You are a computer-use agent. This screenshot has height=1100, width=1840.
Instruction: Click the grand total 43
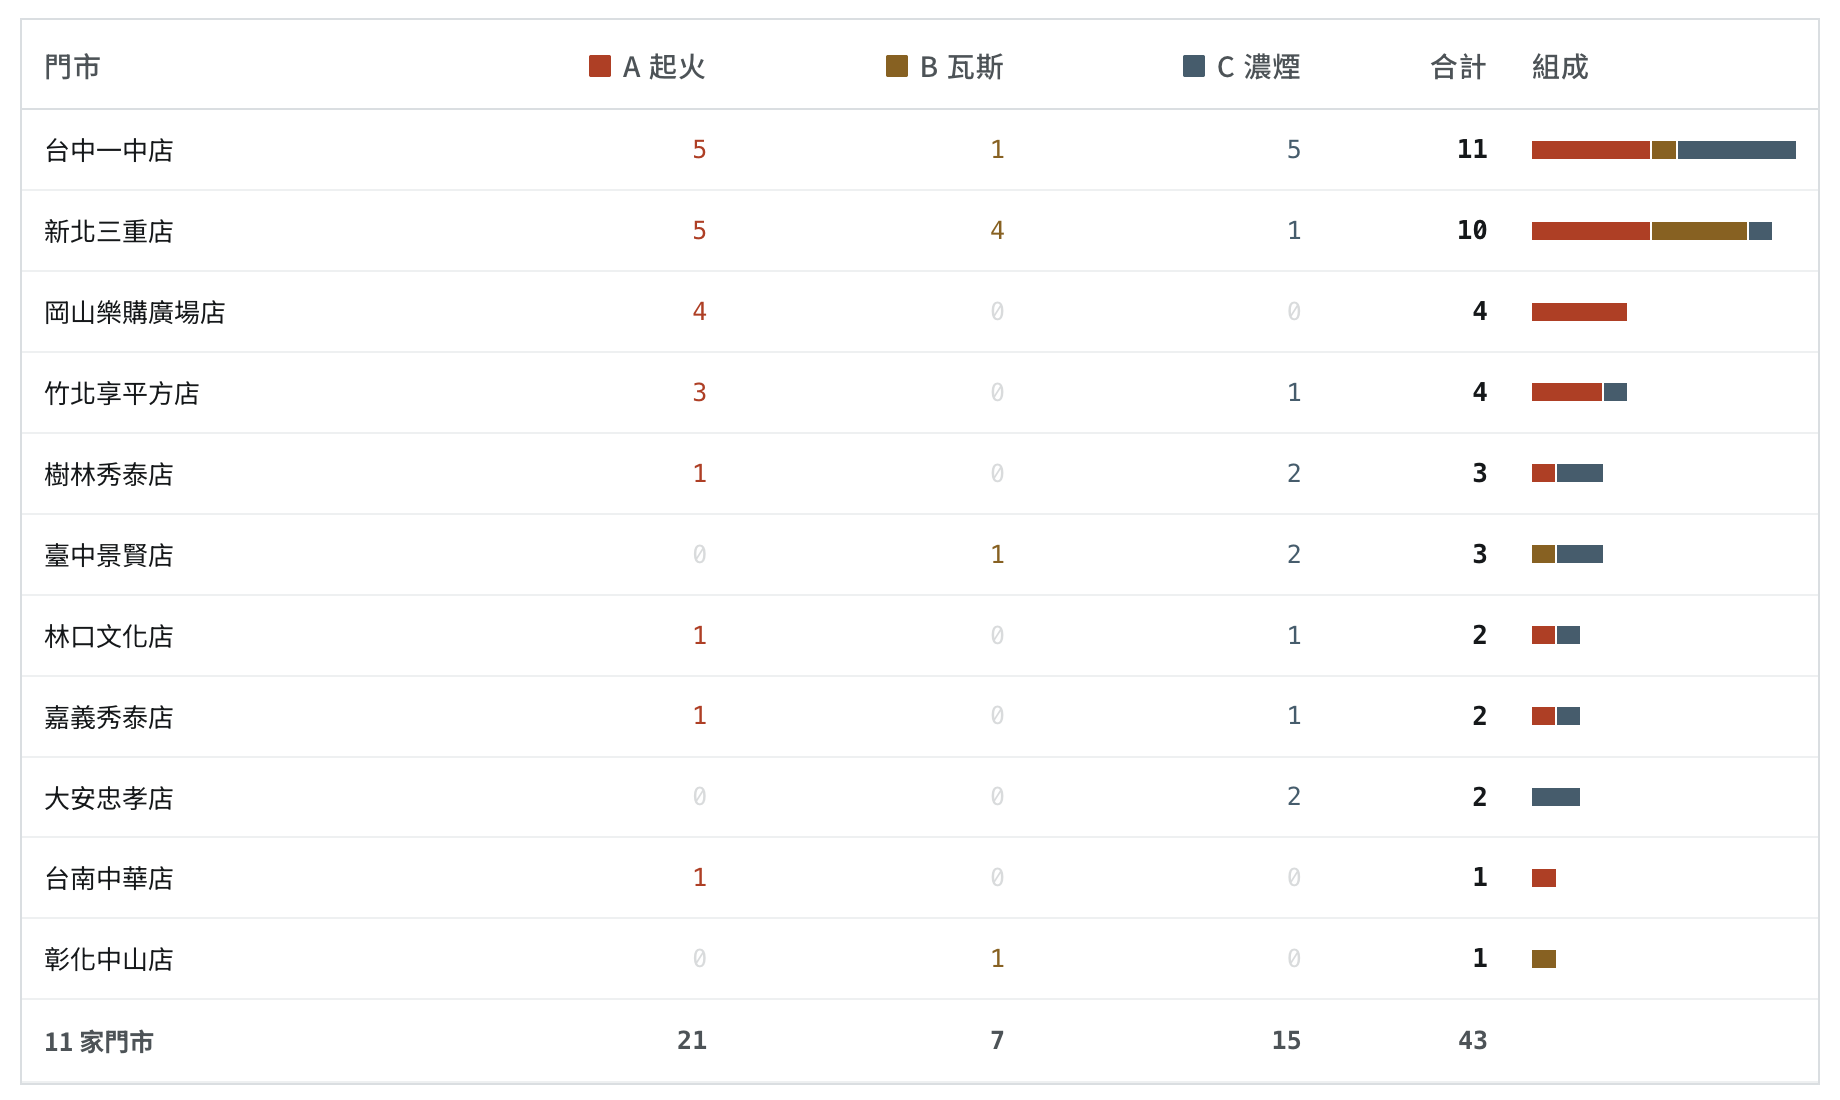pyautogui.click(x=1472, y=1040)
